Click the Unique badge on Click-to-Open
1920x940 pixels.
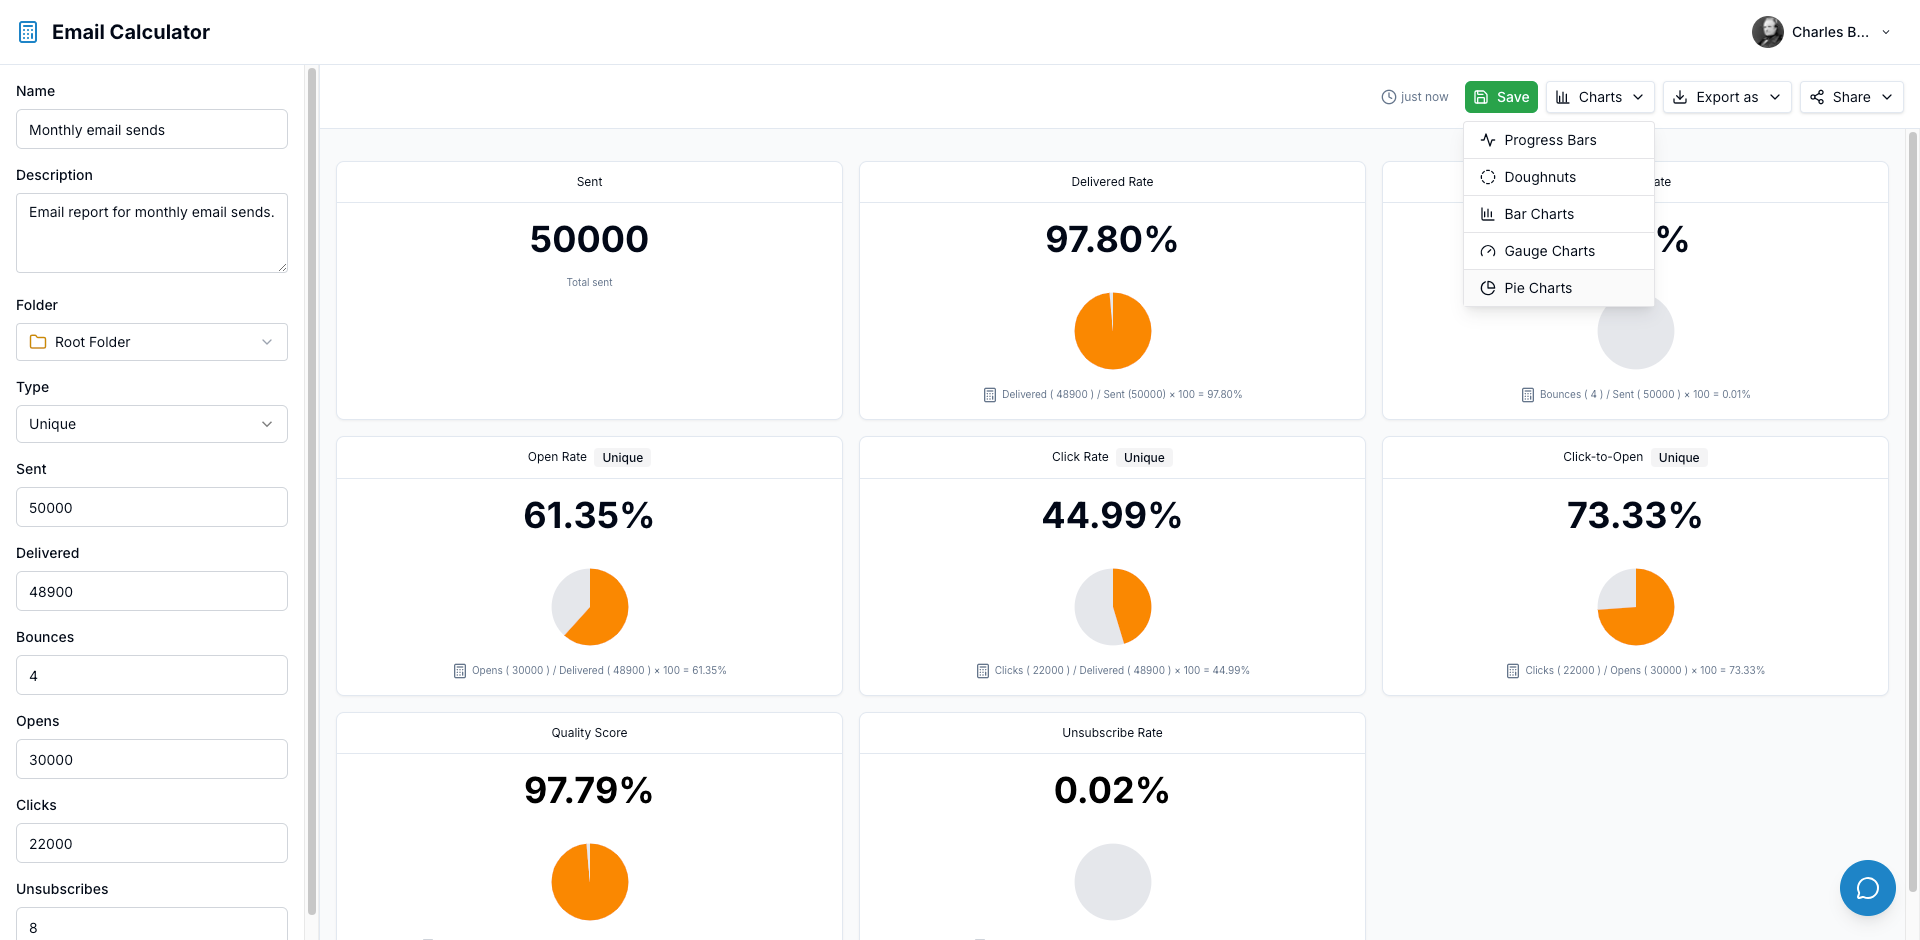pyautogui.click(x=1679, y=457)
